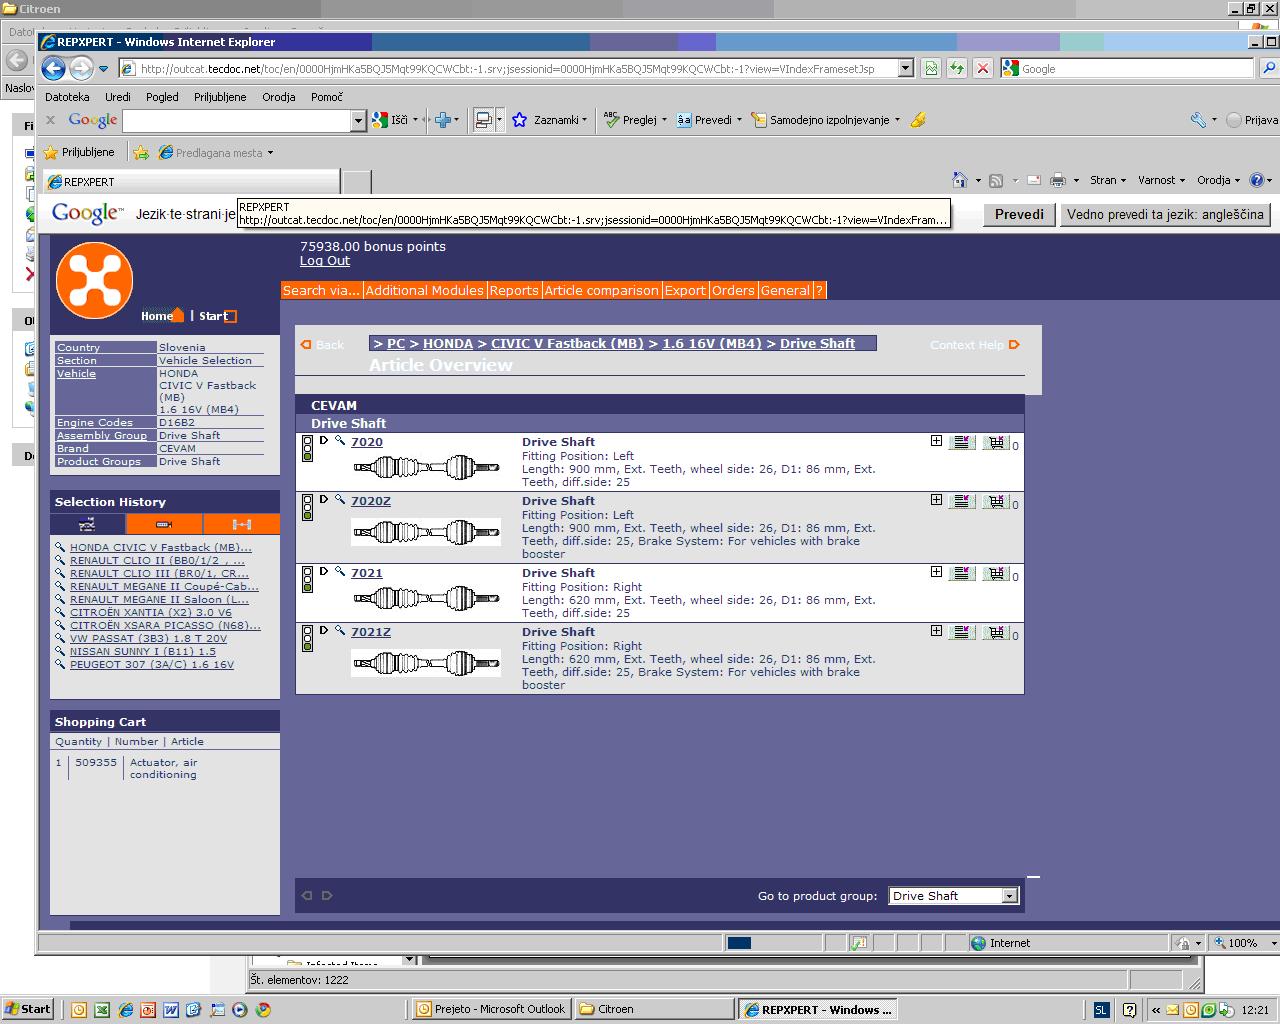Select the middle Selection History icon tab

tap(164, 524)
